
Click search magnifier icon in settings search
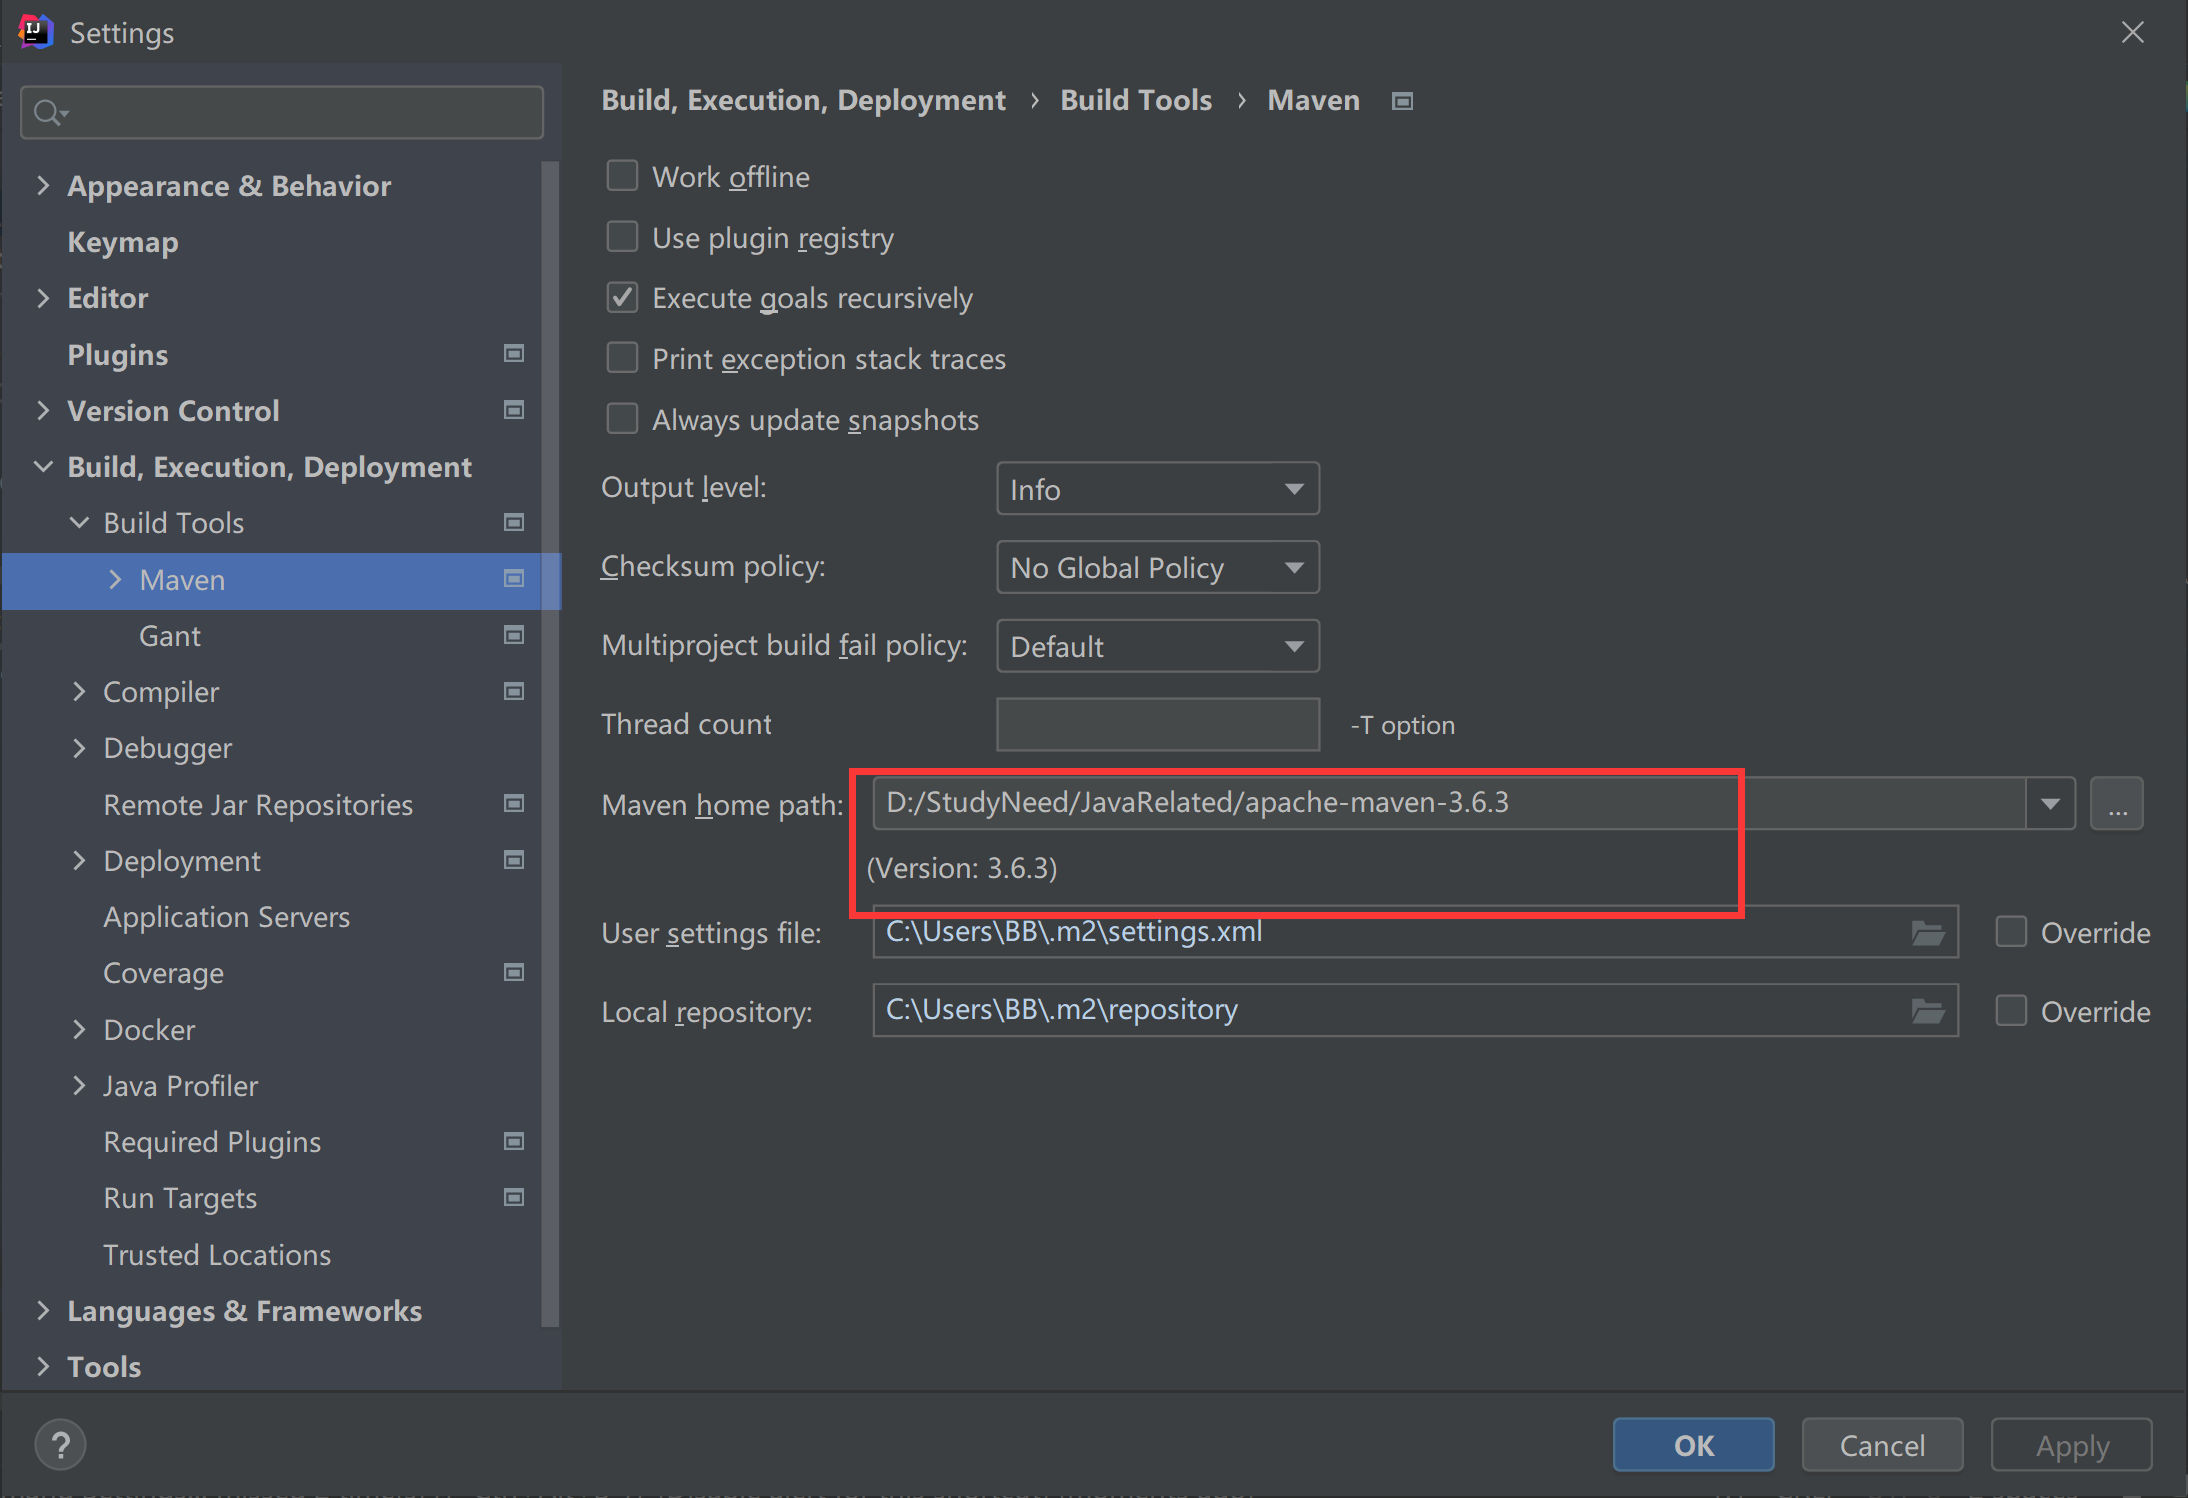[48, 112]
